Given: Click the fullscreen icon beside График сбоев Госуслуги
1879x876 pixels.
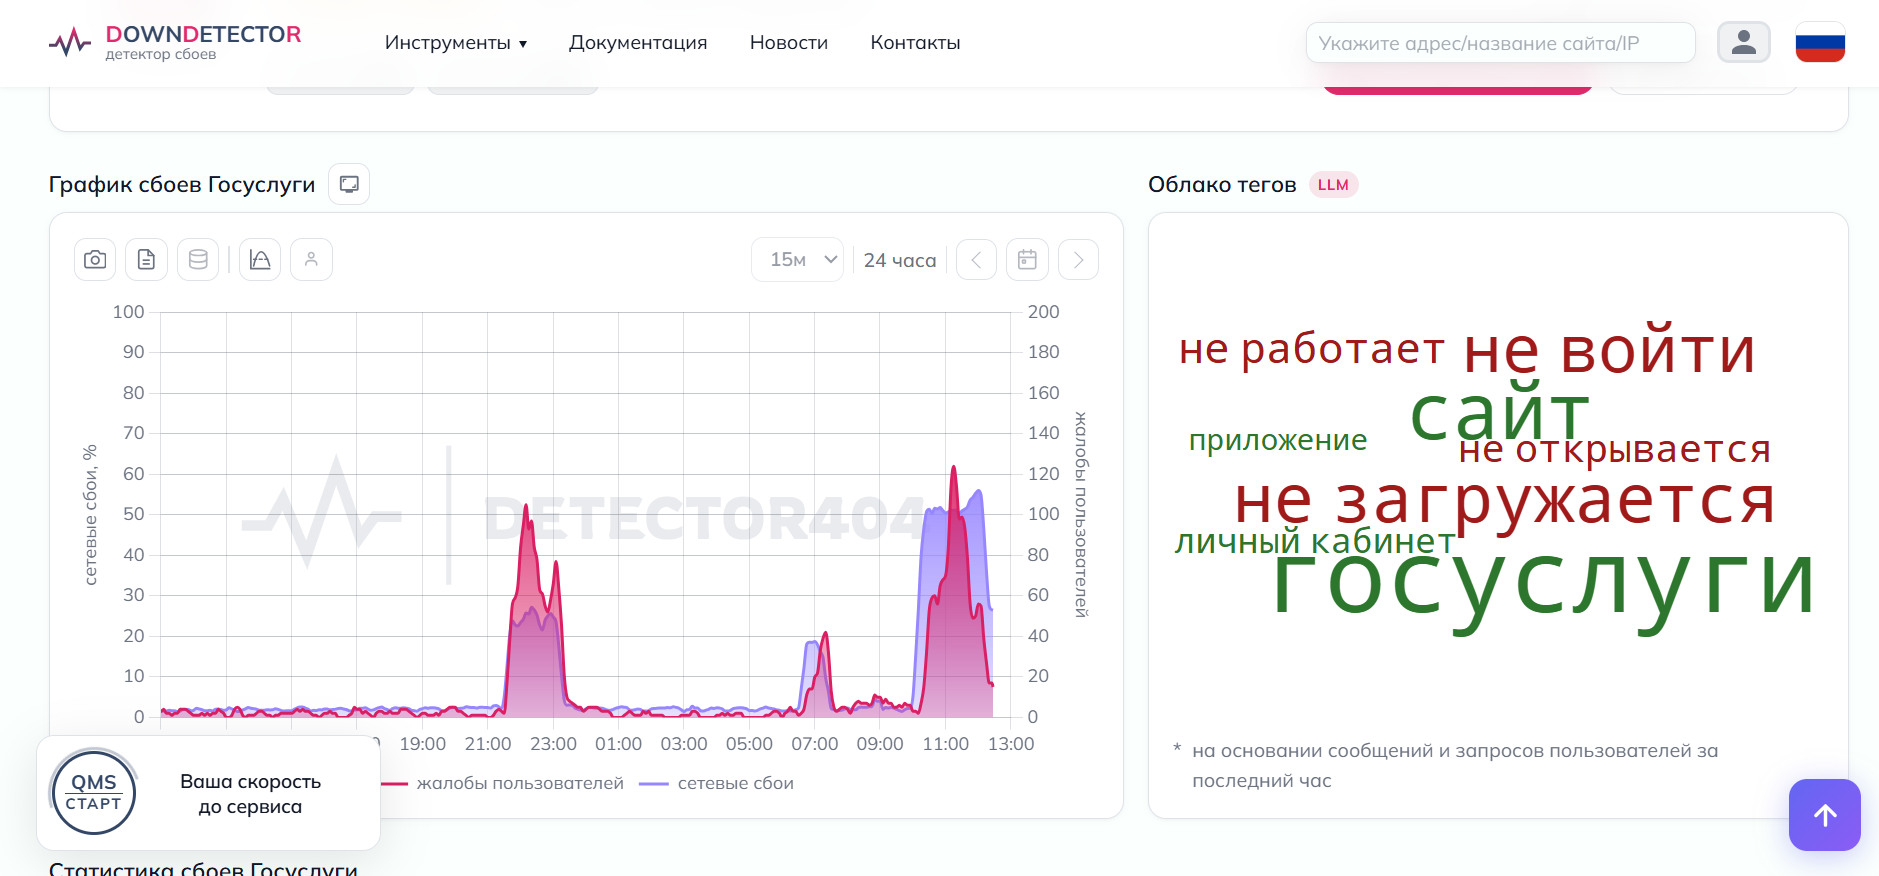Looking at the screenshot, I should click(349, 184).
